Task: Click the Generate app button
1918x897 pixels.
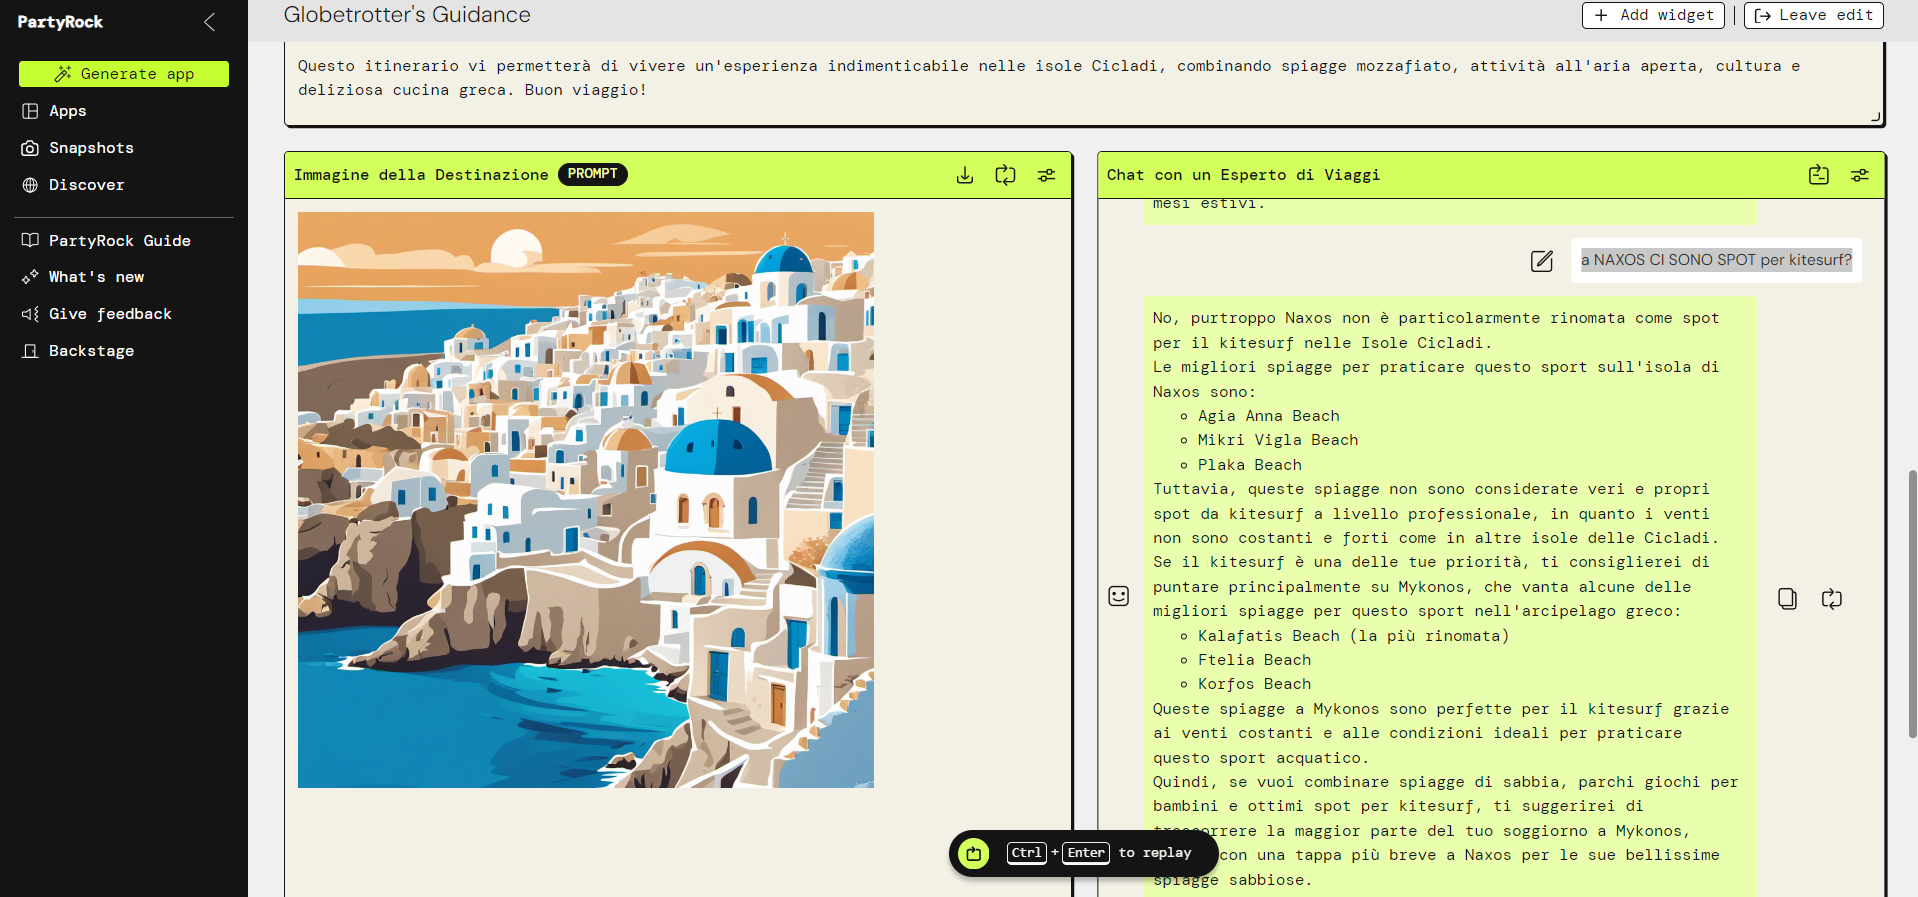Action: coord(124,74)
